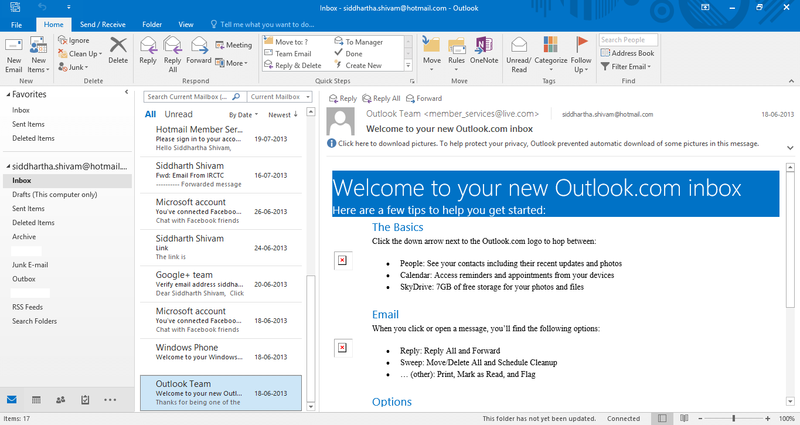Collapse the Favorites section
This screenshot has height=425, width=800.
(x=8, y=94)
